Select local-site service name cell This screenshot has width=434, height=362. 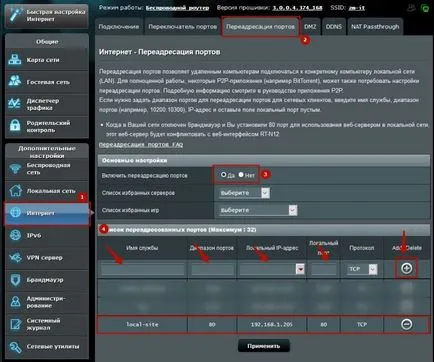pos(142,324)
